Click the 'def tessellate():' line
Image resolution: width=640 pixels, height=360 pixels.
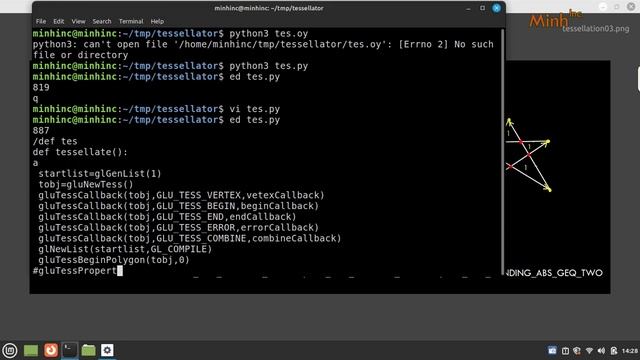80,152
